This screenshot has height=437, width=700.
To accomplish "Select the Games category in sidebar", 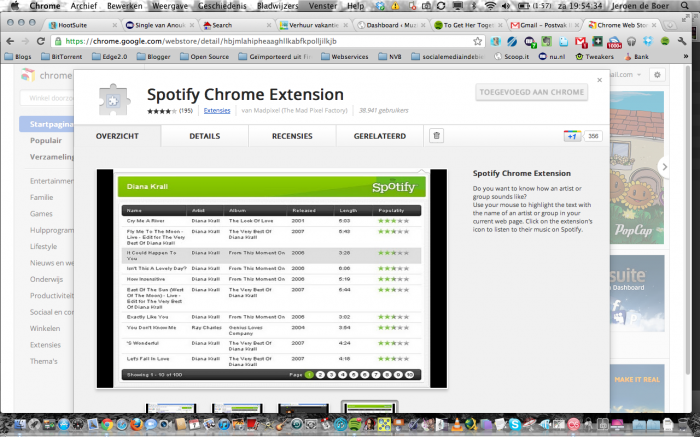I will 41,214.
